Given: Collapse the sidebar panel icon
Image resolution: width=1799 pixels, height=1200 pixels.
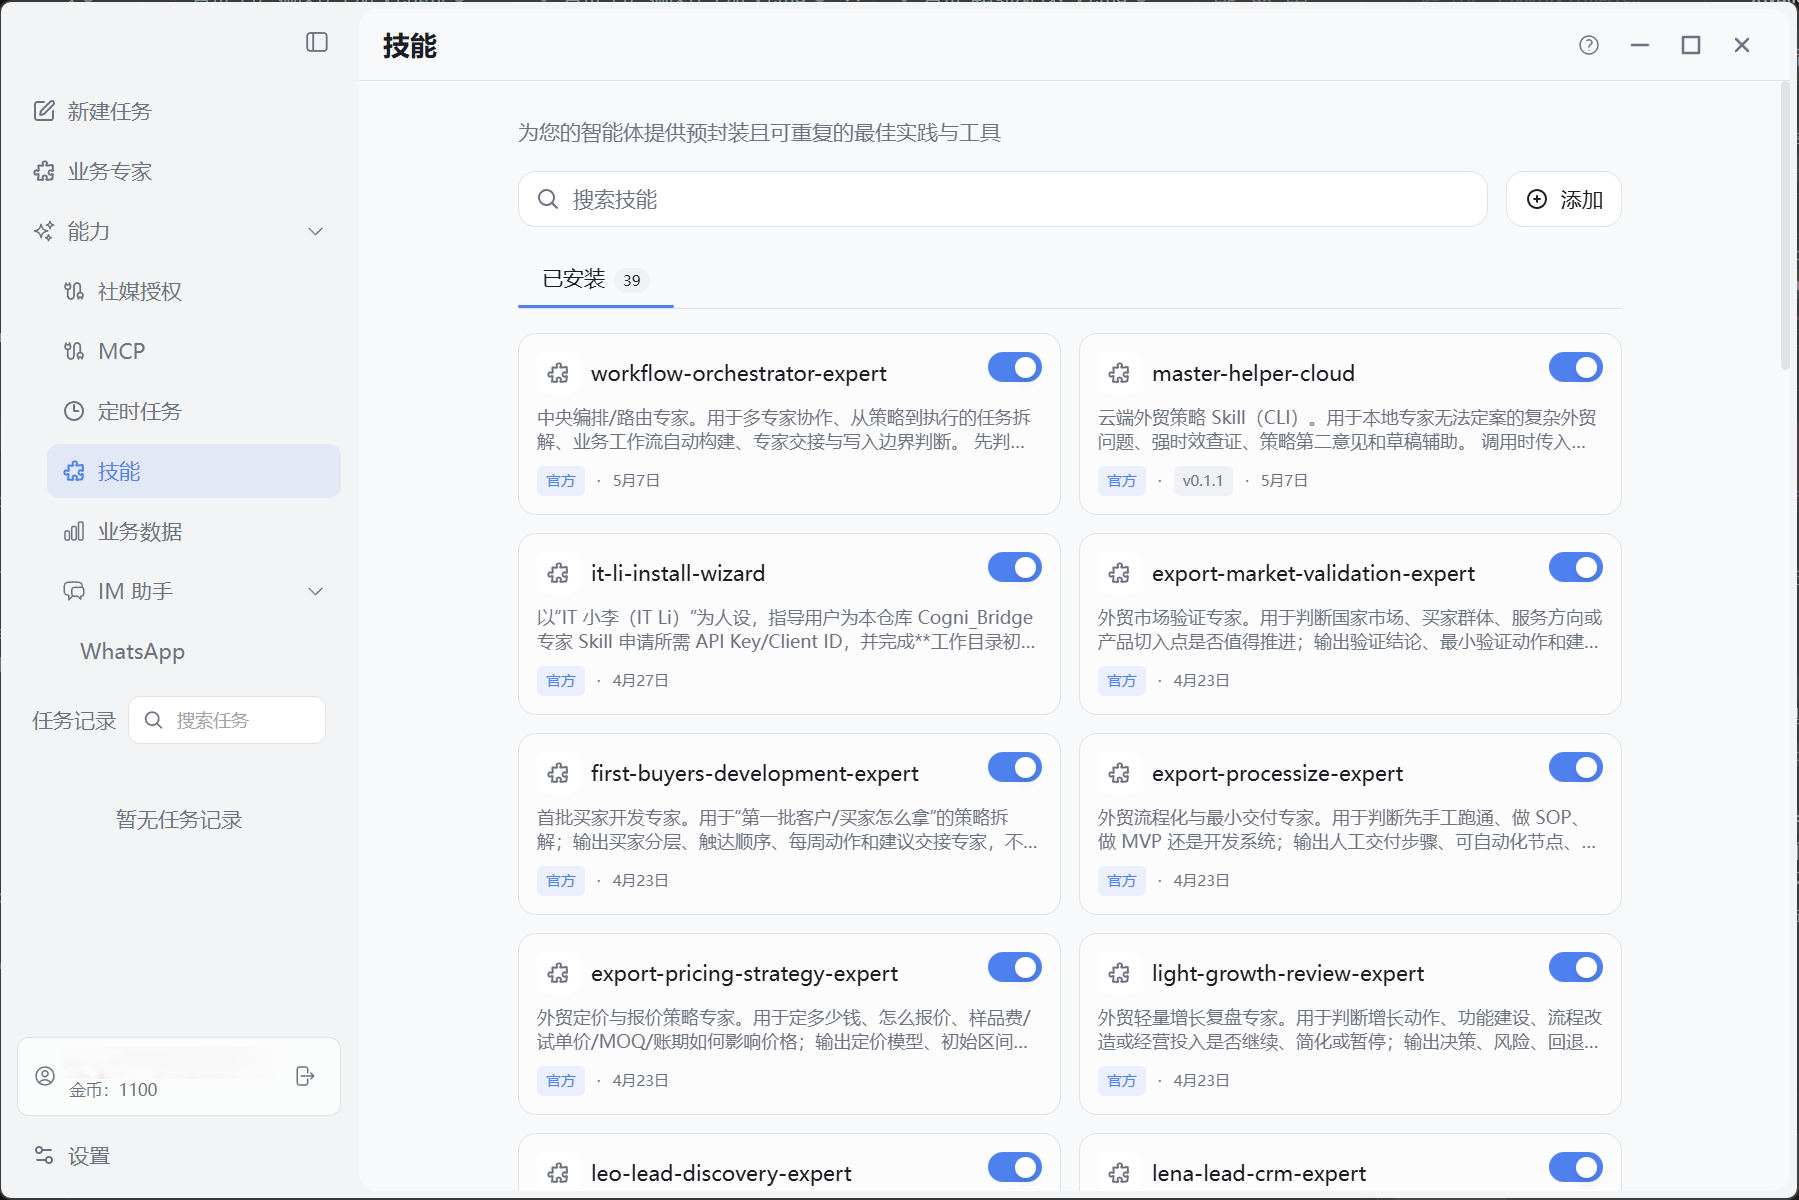Looking at the screenshot, I should [317, 42].
